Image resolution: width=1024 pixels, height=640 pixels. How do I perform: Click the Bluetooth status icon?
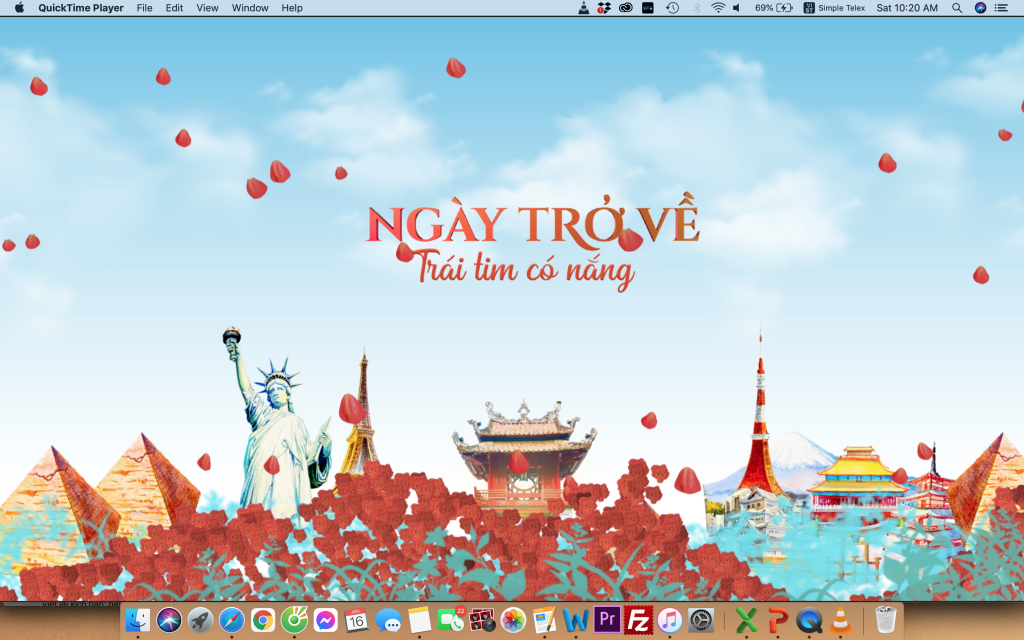point(697,8)
